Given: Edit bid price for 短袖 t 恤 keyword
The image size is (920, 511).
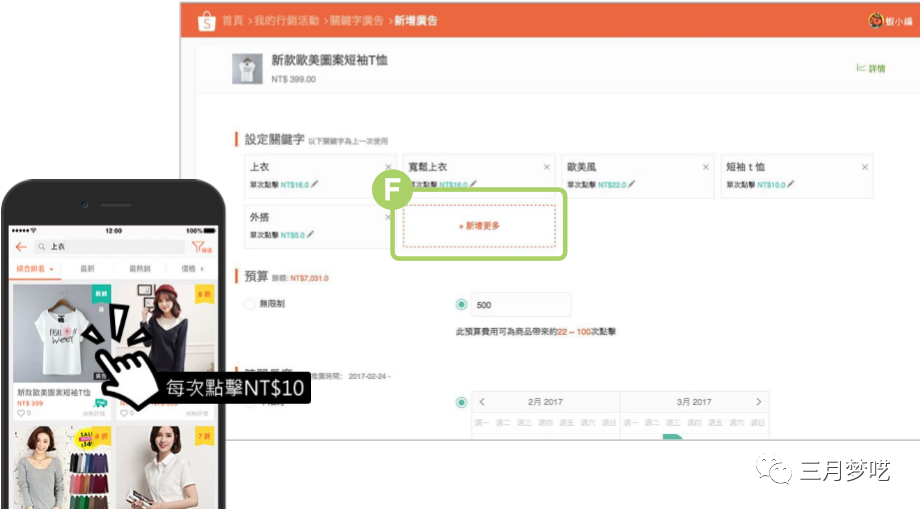Looking at the screenshot, I should (790, 184).
